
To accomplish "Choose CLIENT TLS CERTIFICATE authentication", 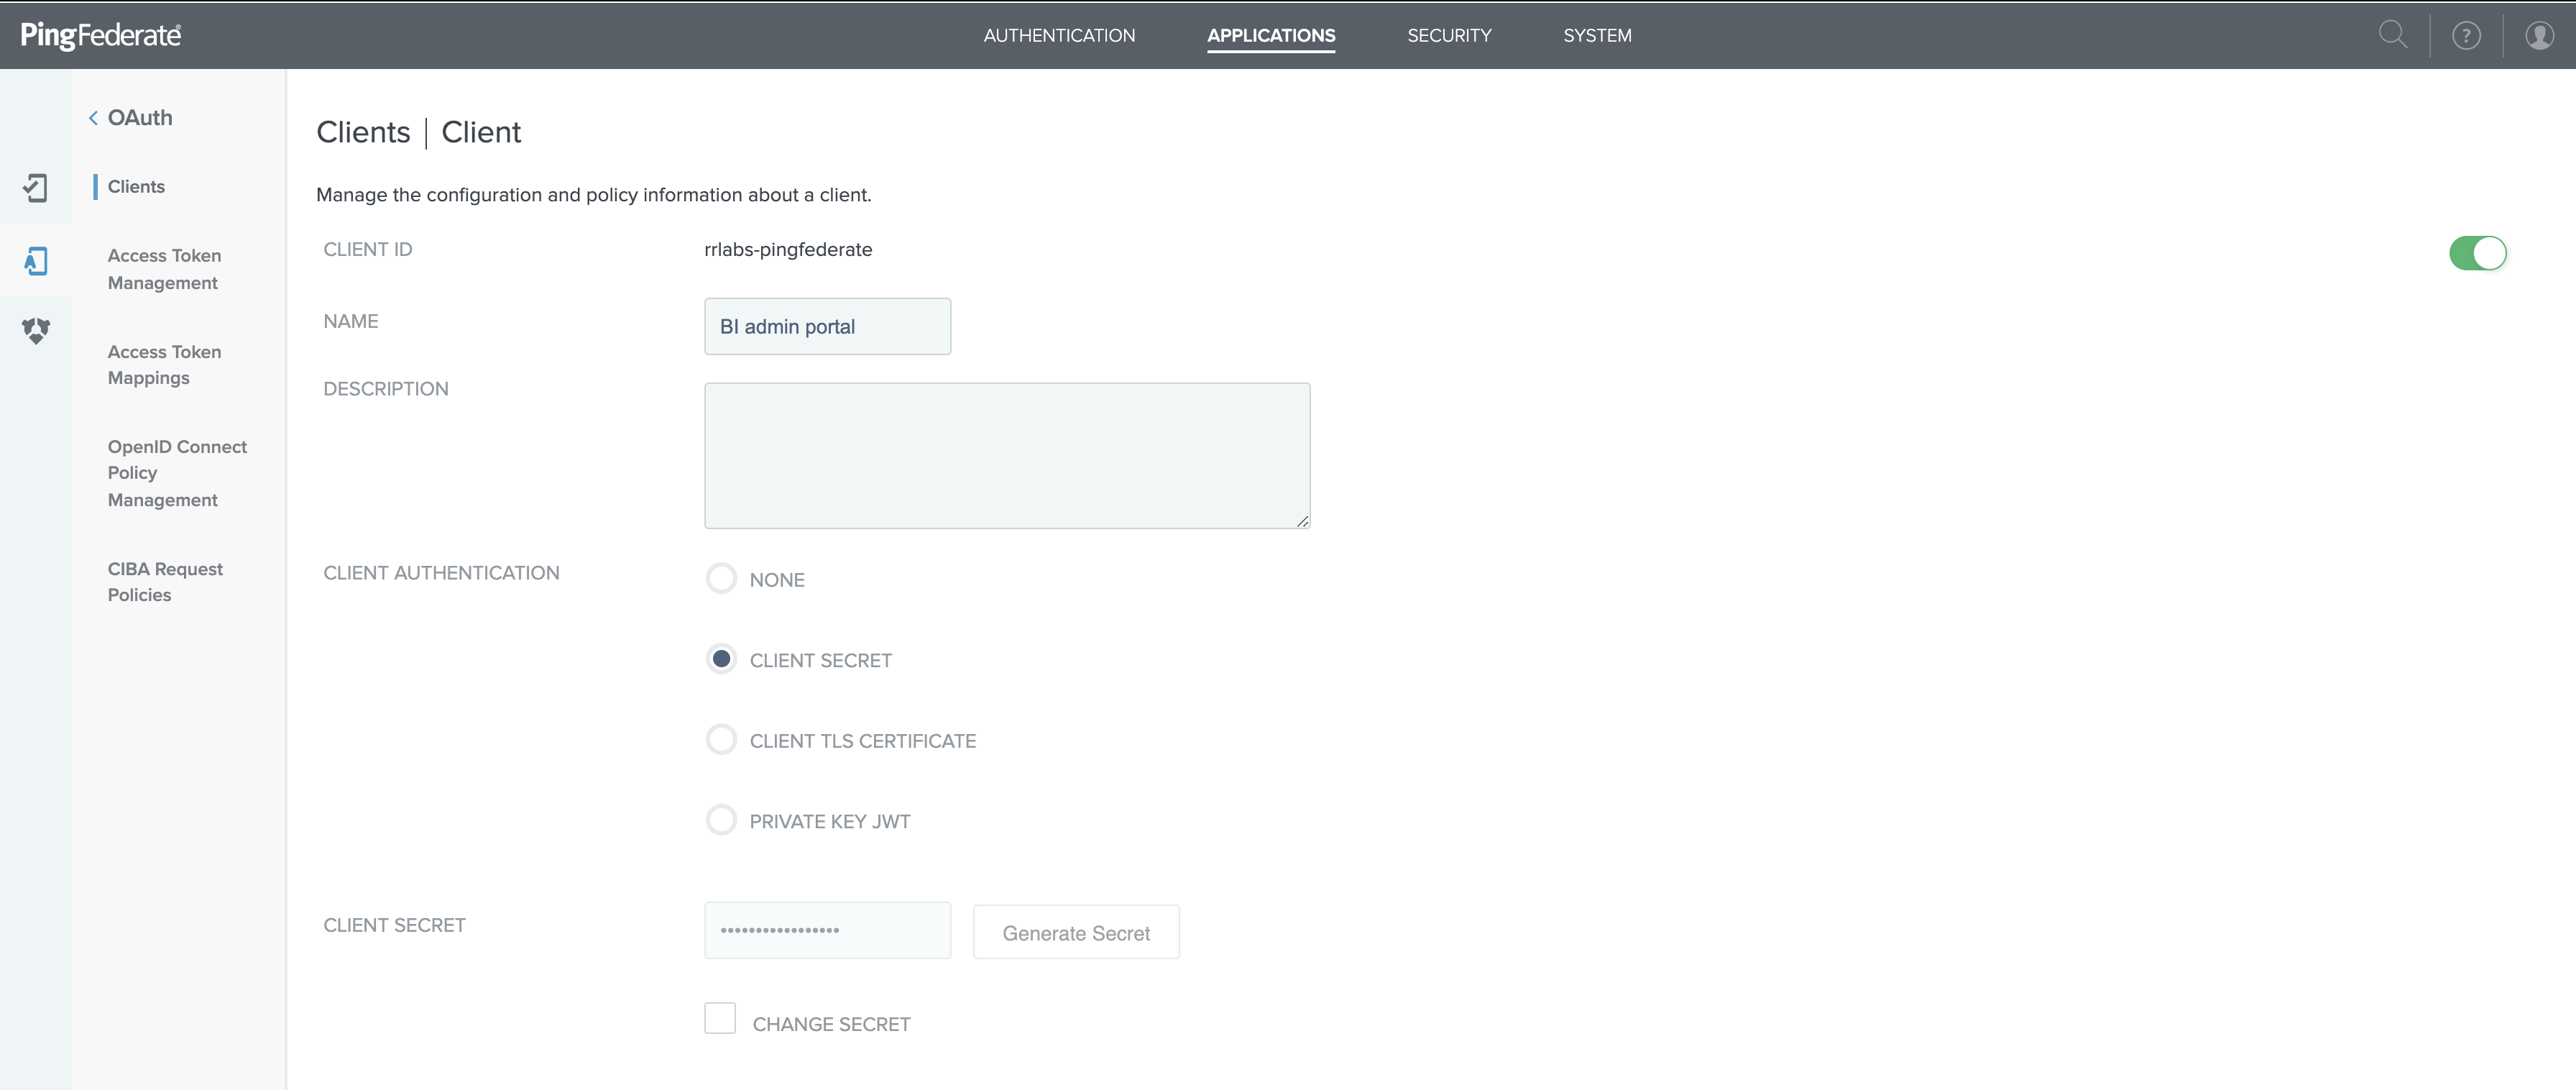I will [721, 740].
